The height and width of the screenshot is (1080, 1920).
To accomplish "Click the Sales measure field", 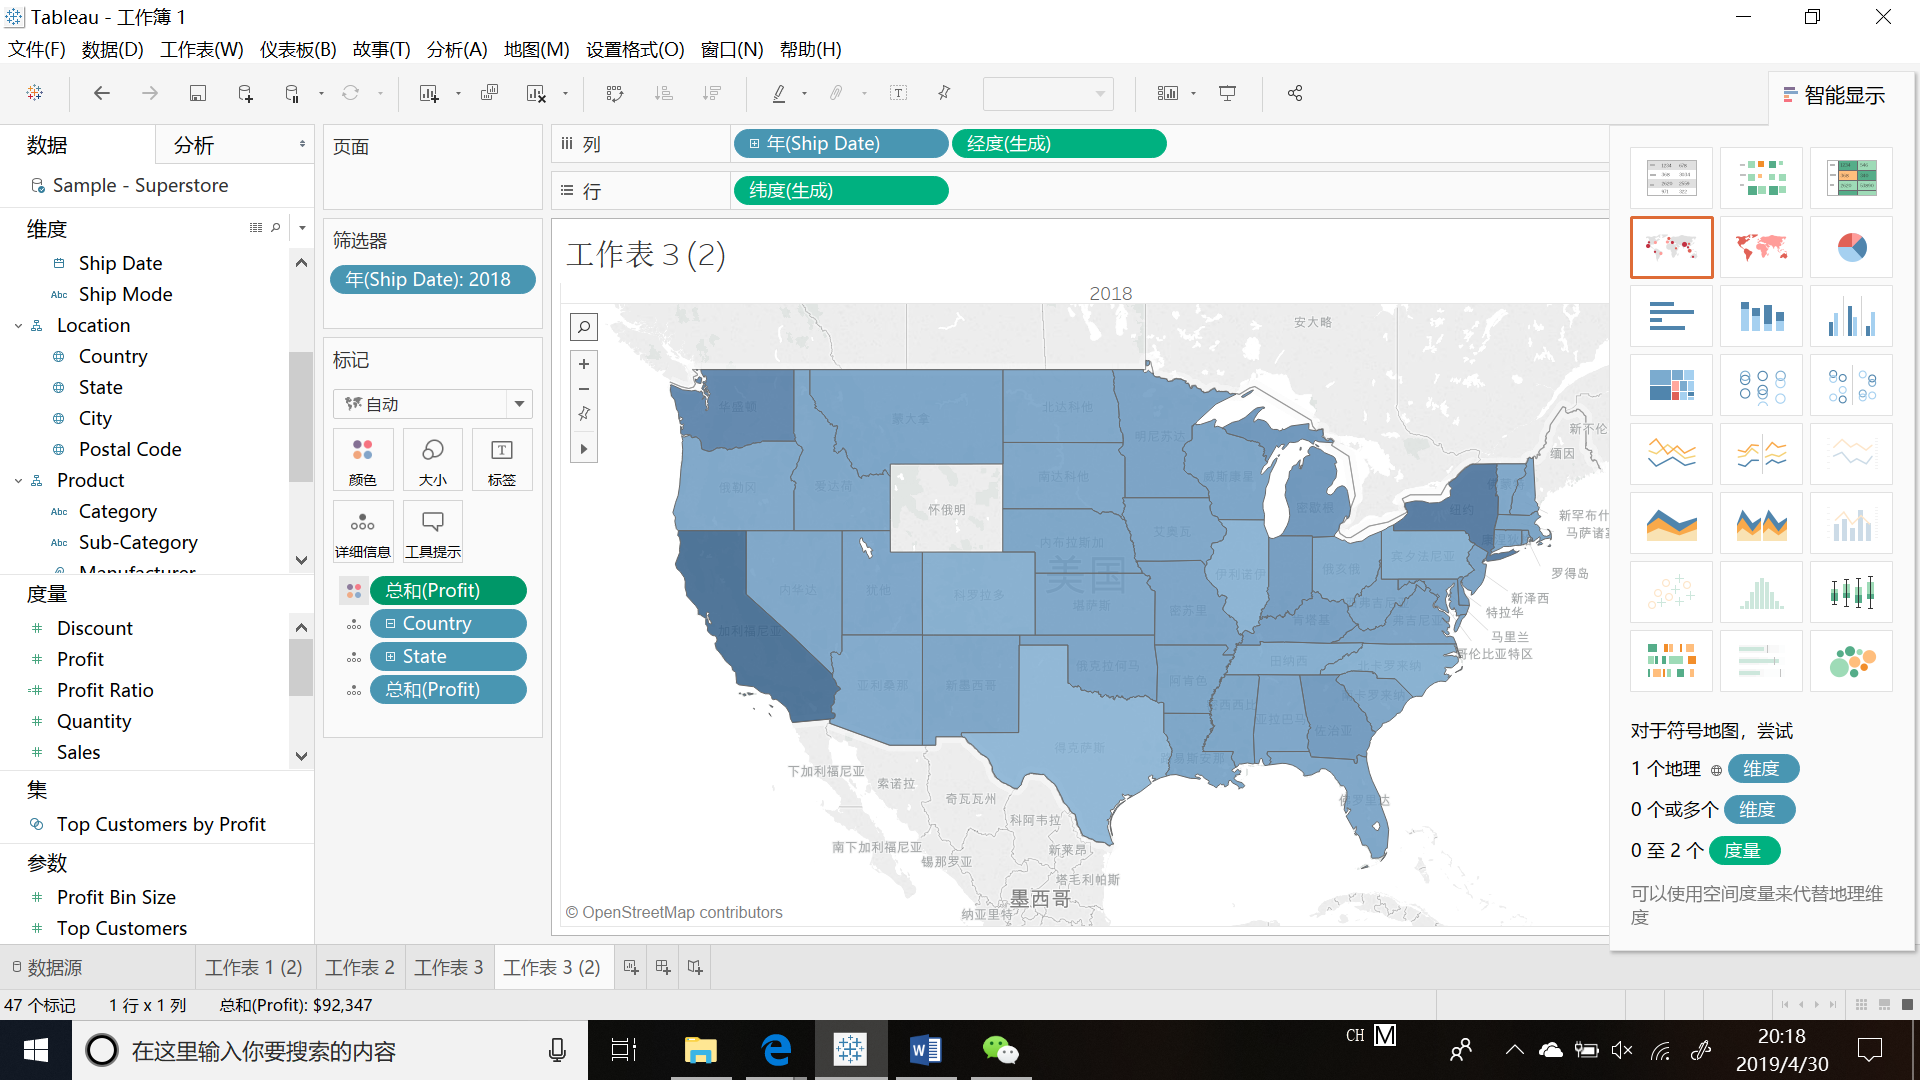I will coord(78,752).
